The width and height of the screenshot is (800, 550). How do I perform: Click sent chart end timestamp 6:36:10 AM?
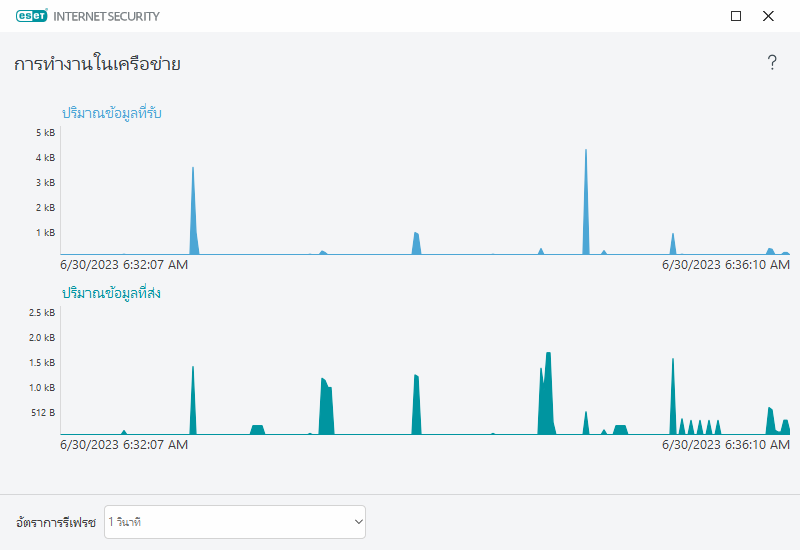726,445
